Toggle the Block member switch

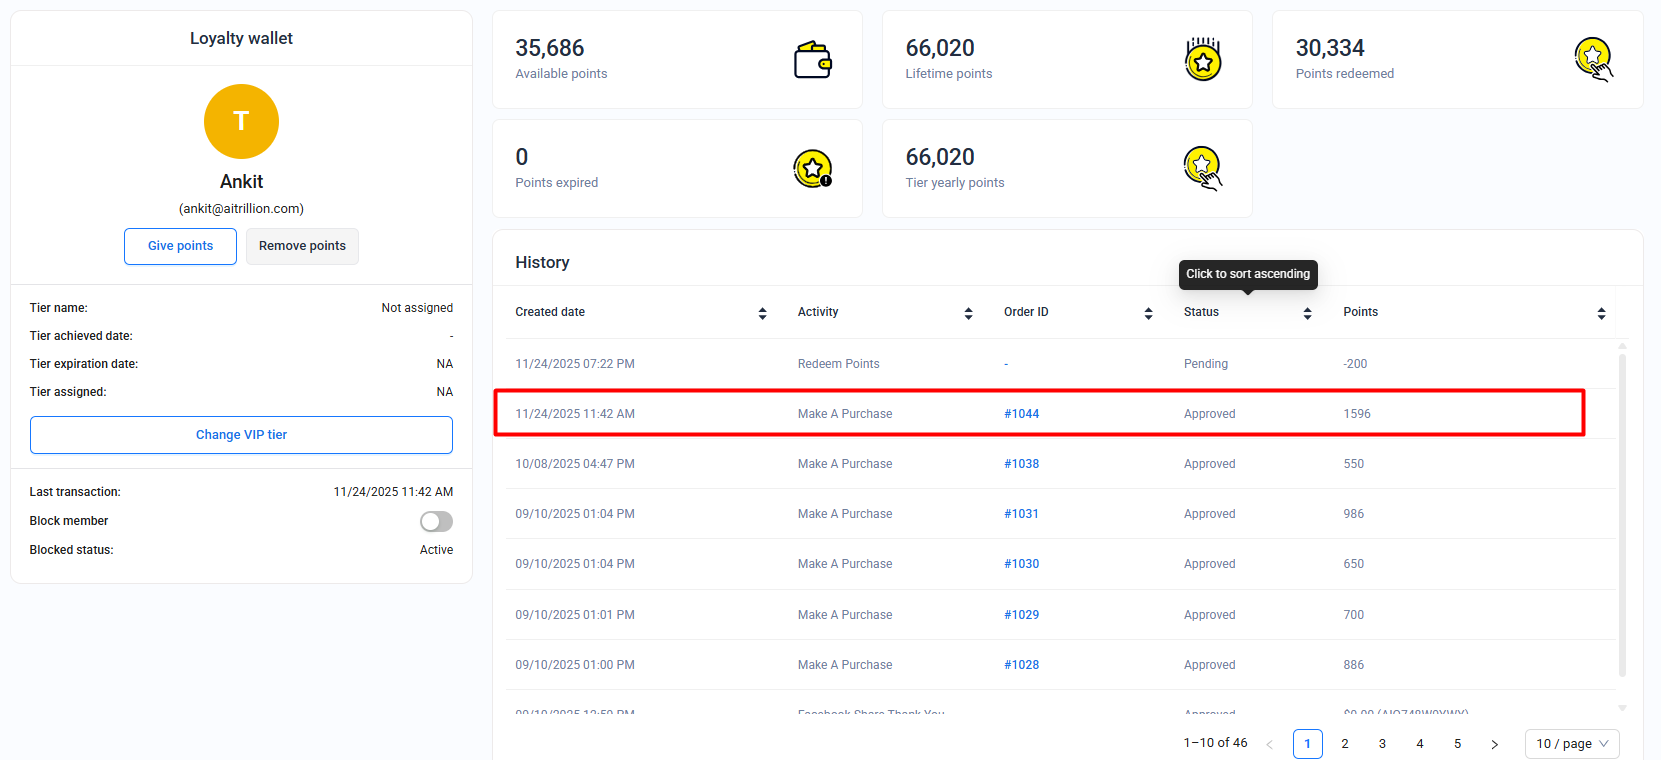[436, 521]
